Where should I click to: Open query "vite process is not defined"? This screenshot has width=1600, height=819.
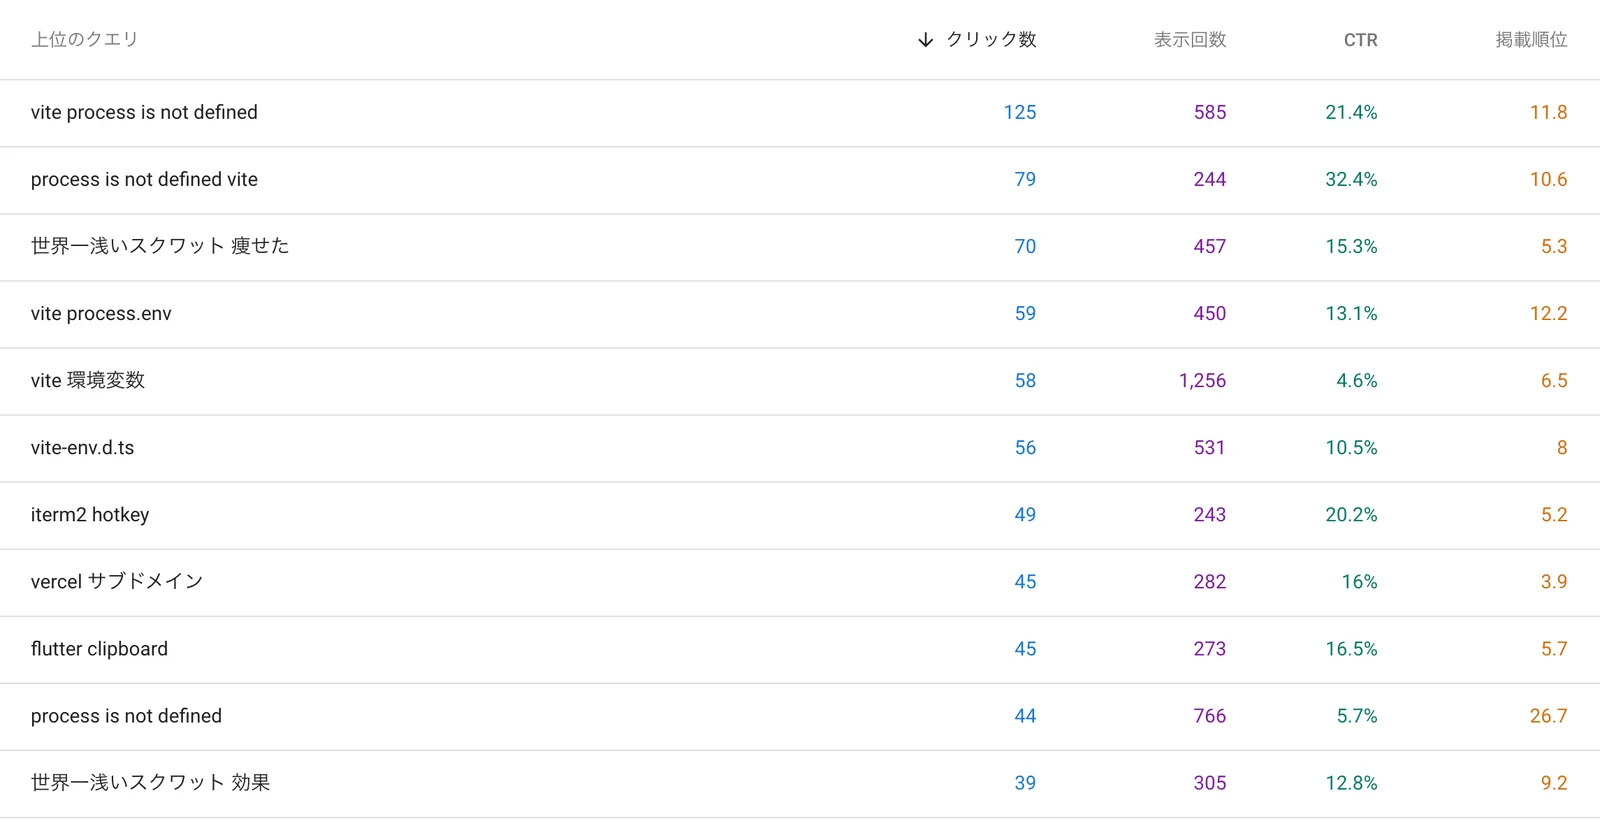144,113
